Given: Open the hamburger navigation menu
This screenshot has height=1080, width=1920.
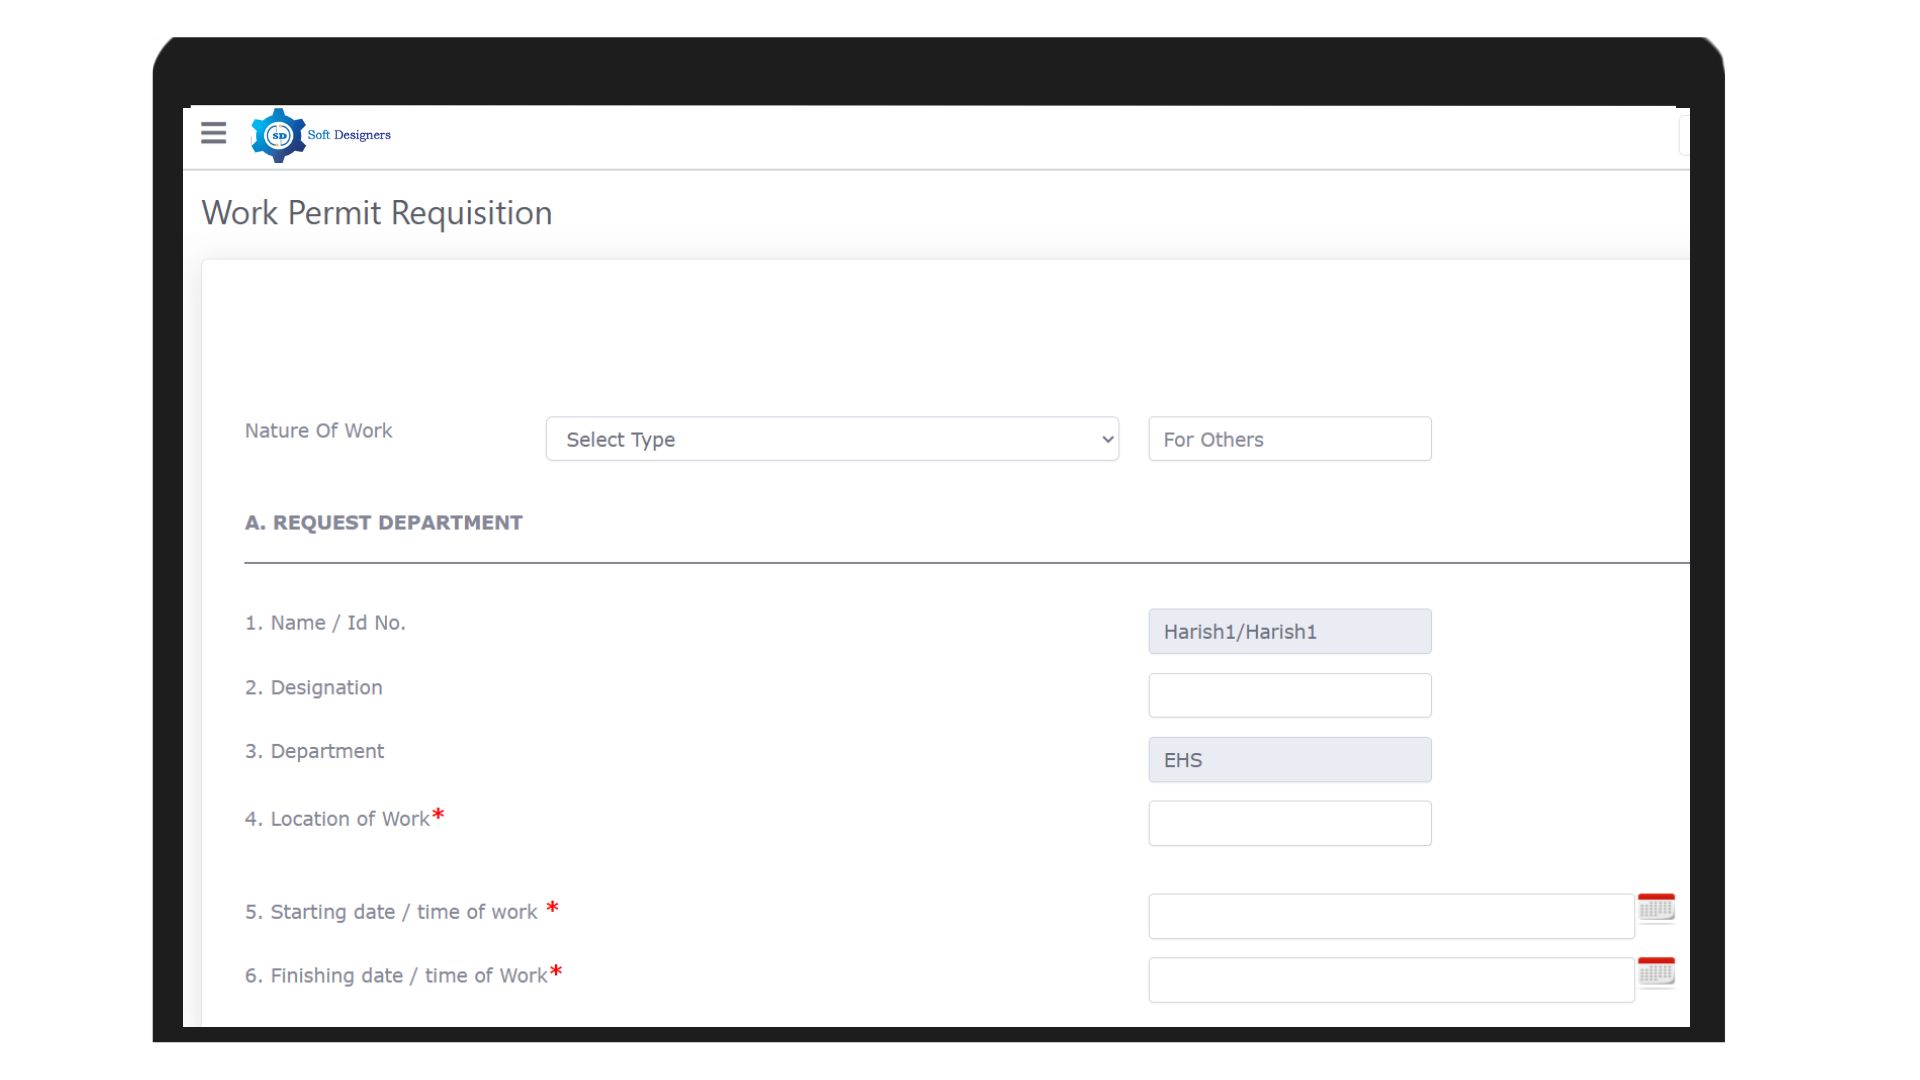Looking at the screenshot, I should (x=213, y=133).
